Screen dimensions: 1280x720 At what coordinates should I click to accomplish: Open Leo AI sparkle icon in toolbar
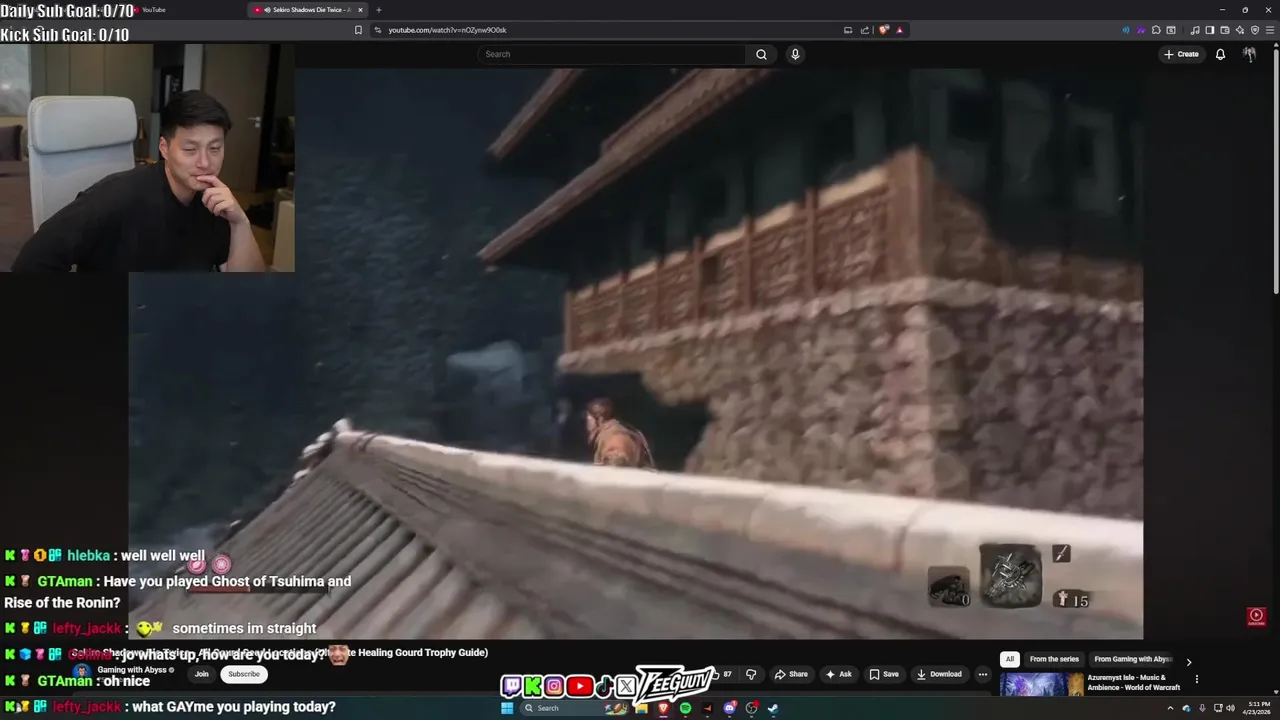pyautogui.click(x=1240, y=30)
